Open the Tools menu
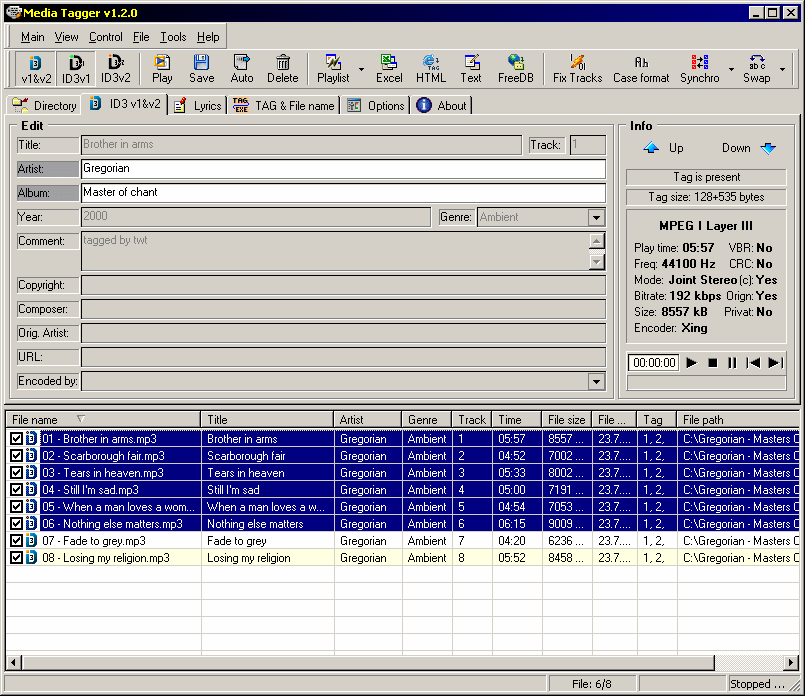805x696 pixels. (x=173, y=37)
